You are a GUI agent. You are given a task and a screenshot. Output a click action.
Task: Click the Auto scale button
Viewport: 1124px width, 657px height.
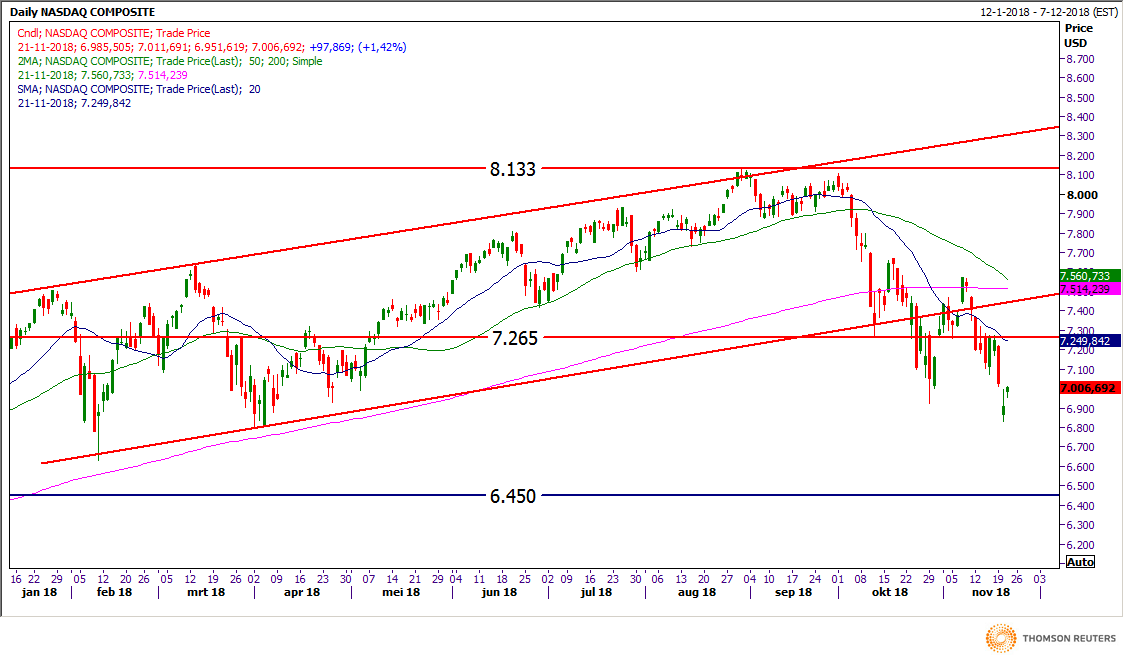tap(1080, 562)
